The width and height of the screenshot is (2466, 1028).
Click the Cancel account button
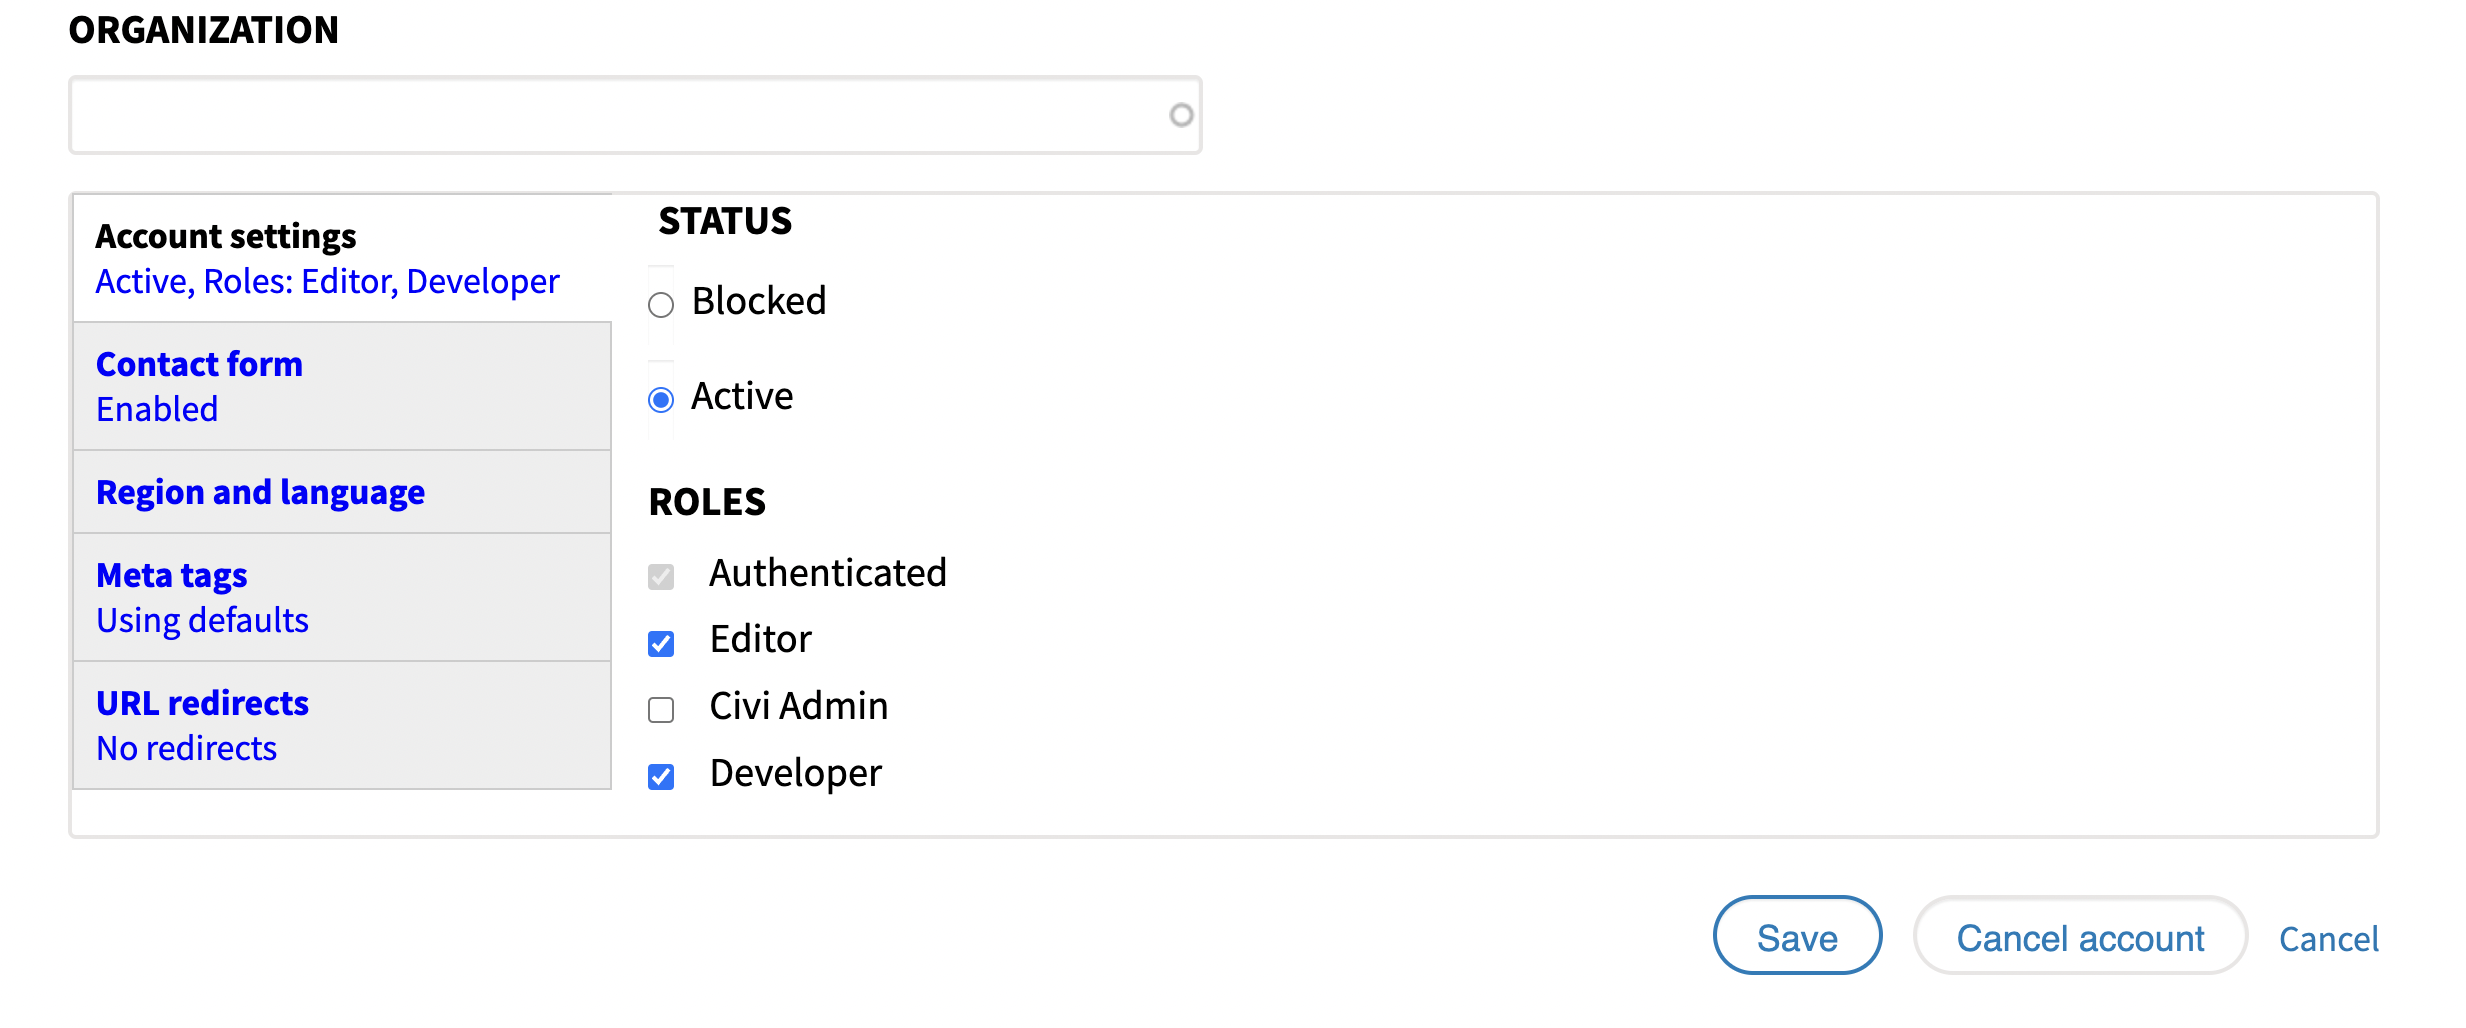tap(2080, 937)
